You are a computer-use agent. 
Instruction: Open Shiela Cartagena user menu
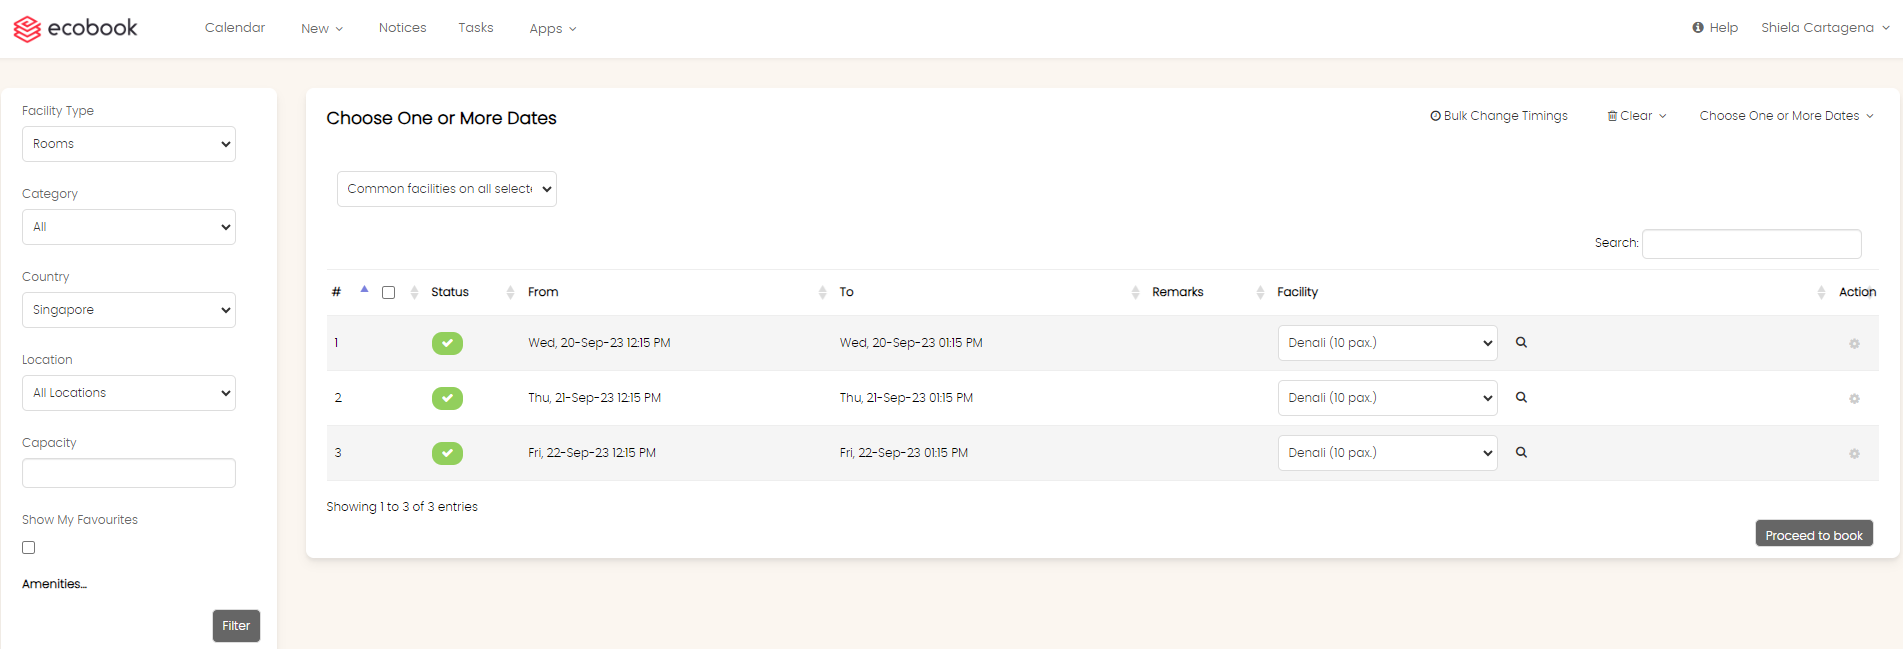click(1825, 28)
